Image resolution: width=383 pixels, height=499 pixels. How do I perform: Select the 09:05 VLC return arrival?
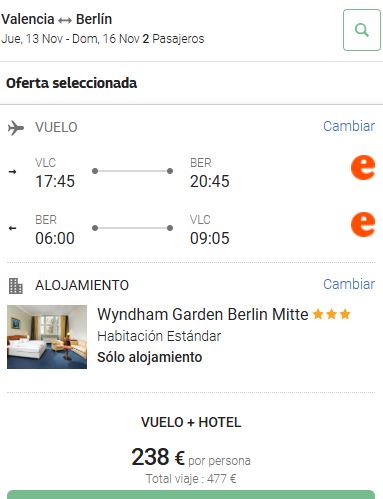click(x=210, y=238)
